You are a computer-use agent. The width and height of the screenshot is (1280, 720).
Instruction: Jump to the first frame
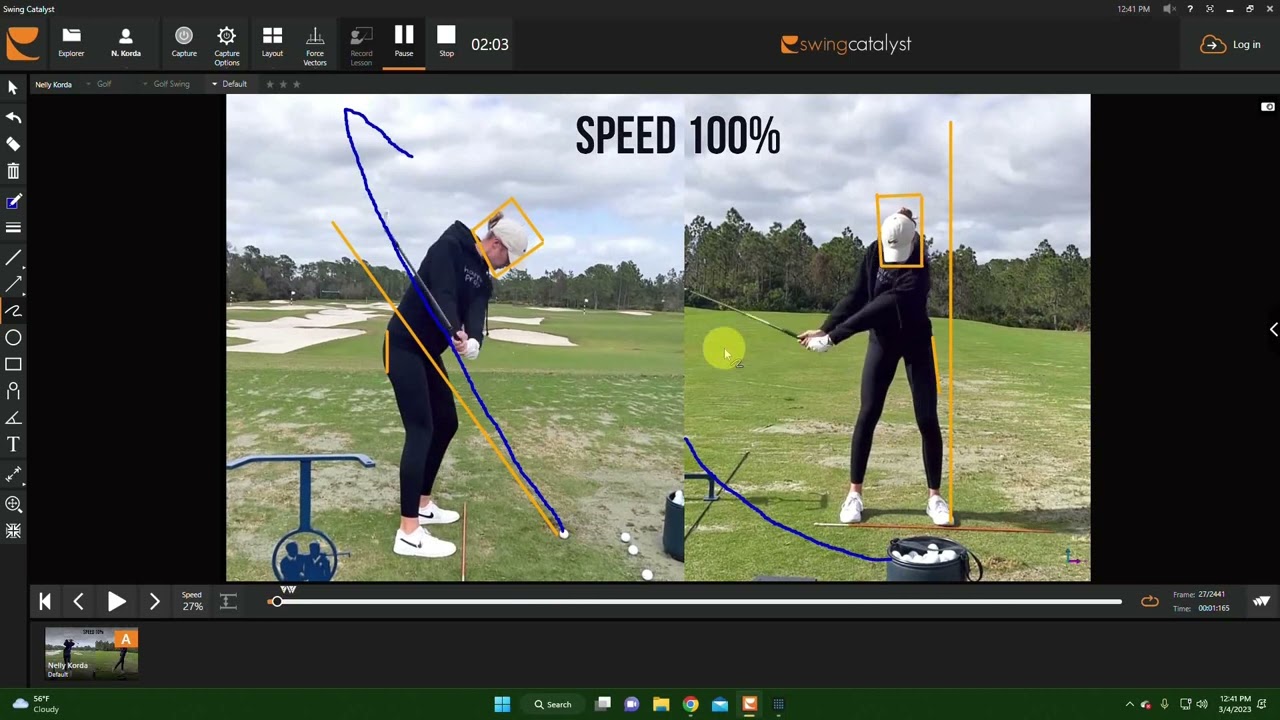(44, 601)
